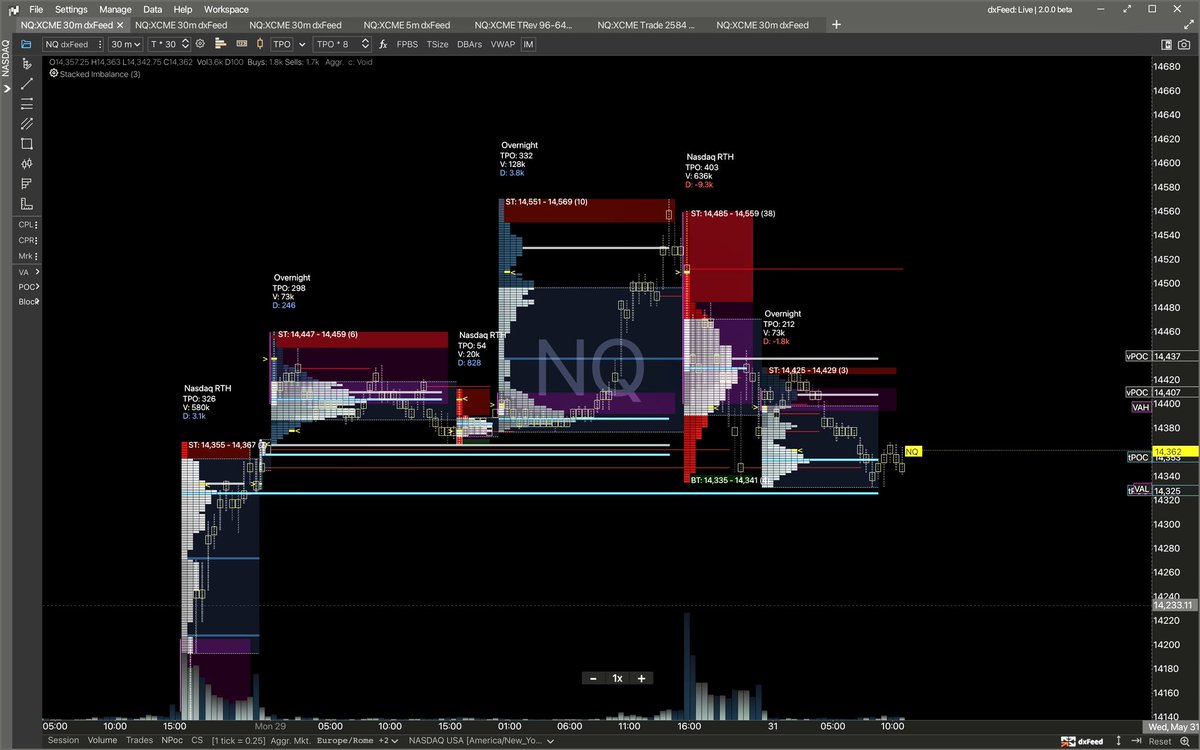Open the Data menu
This screenshot has width=1200, height=750.
pyautogui.click(x=152, y=9)
